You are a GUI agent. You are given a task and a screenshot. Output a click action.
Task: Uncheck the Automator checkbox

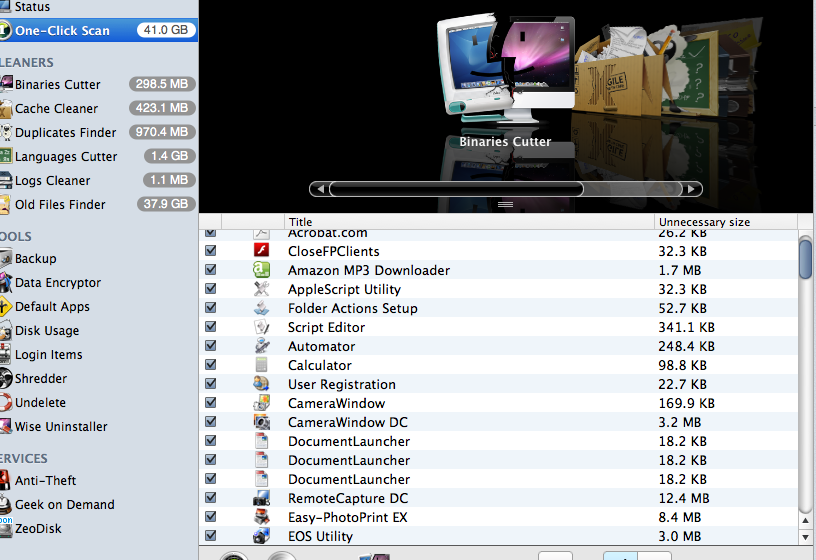click(x=211, y=346)
